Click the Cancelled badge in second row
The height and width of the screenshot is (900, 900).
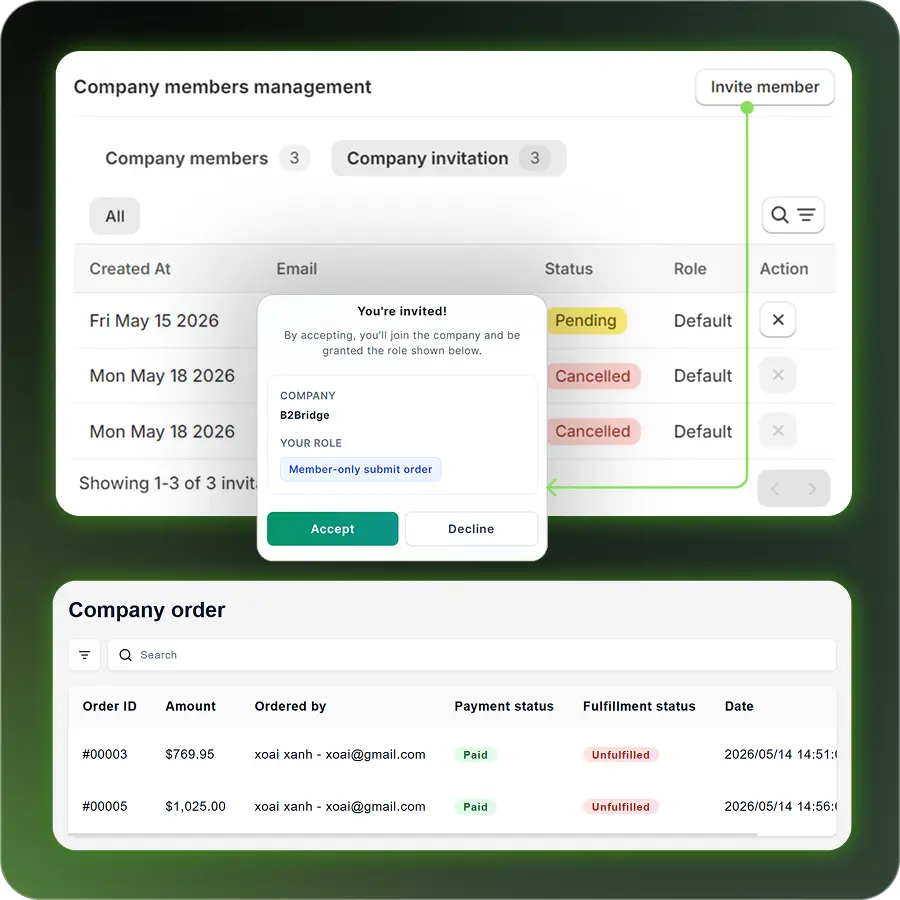point(593,376)
